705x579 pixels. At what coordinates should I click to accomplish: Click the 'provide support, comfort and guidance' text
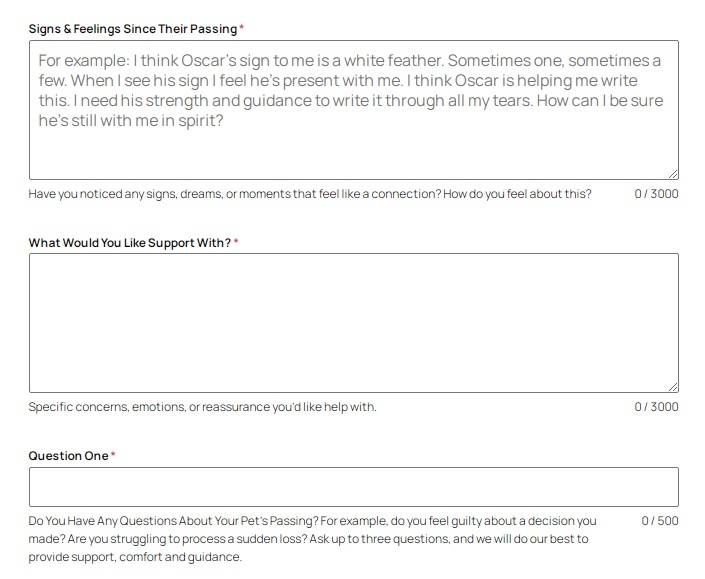[135, 557]
